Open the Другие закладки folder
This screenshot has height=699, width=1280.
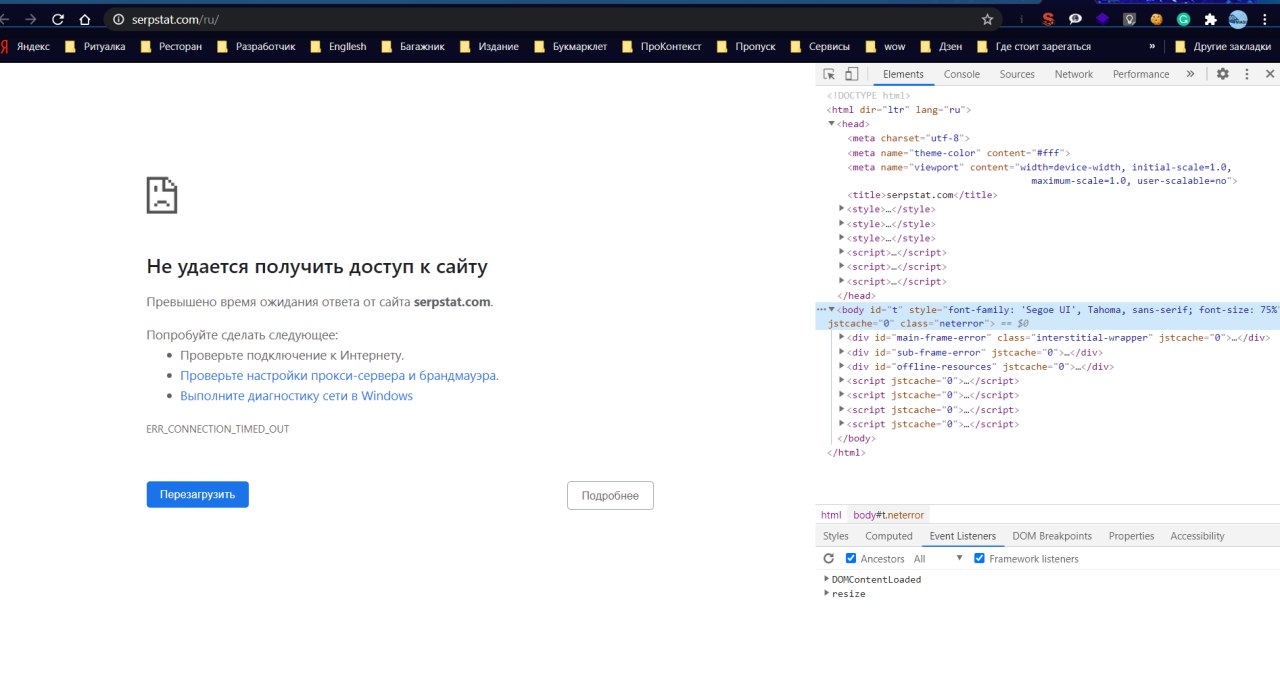tap(1225, 46)
